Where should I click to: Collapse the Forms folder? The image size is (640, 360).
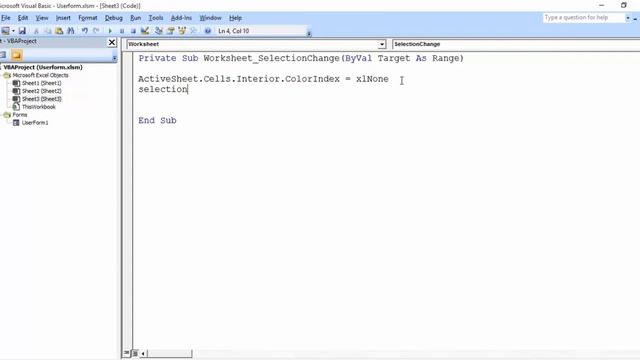(7, 115)
